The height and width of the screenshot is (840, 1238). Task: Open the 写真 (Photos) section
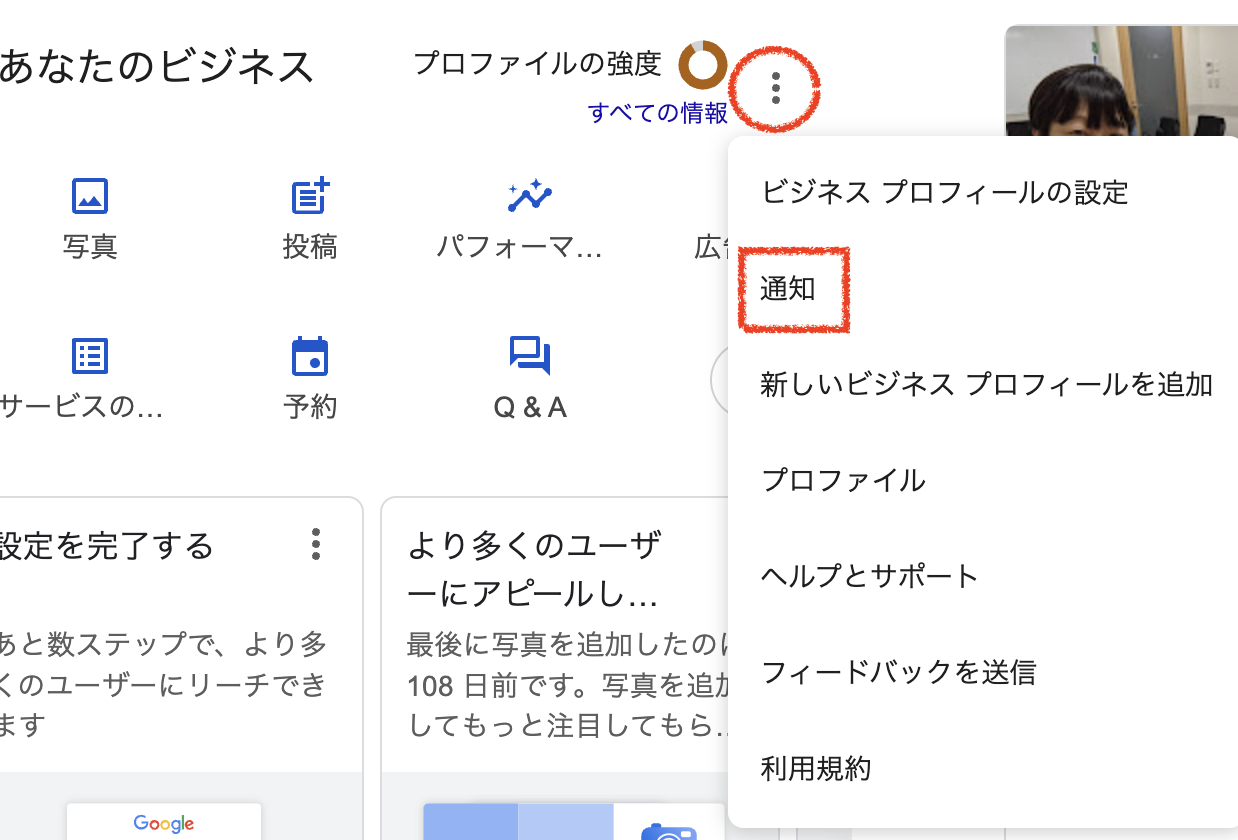[89, 197]
